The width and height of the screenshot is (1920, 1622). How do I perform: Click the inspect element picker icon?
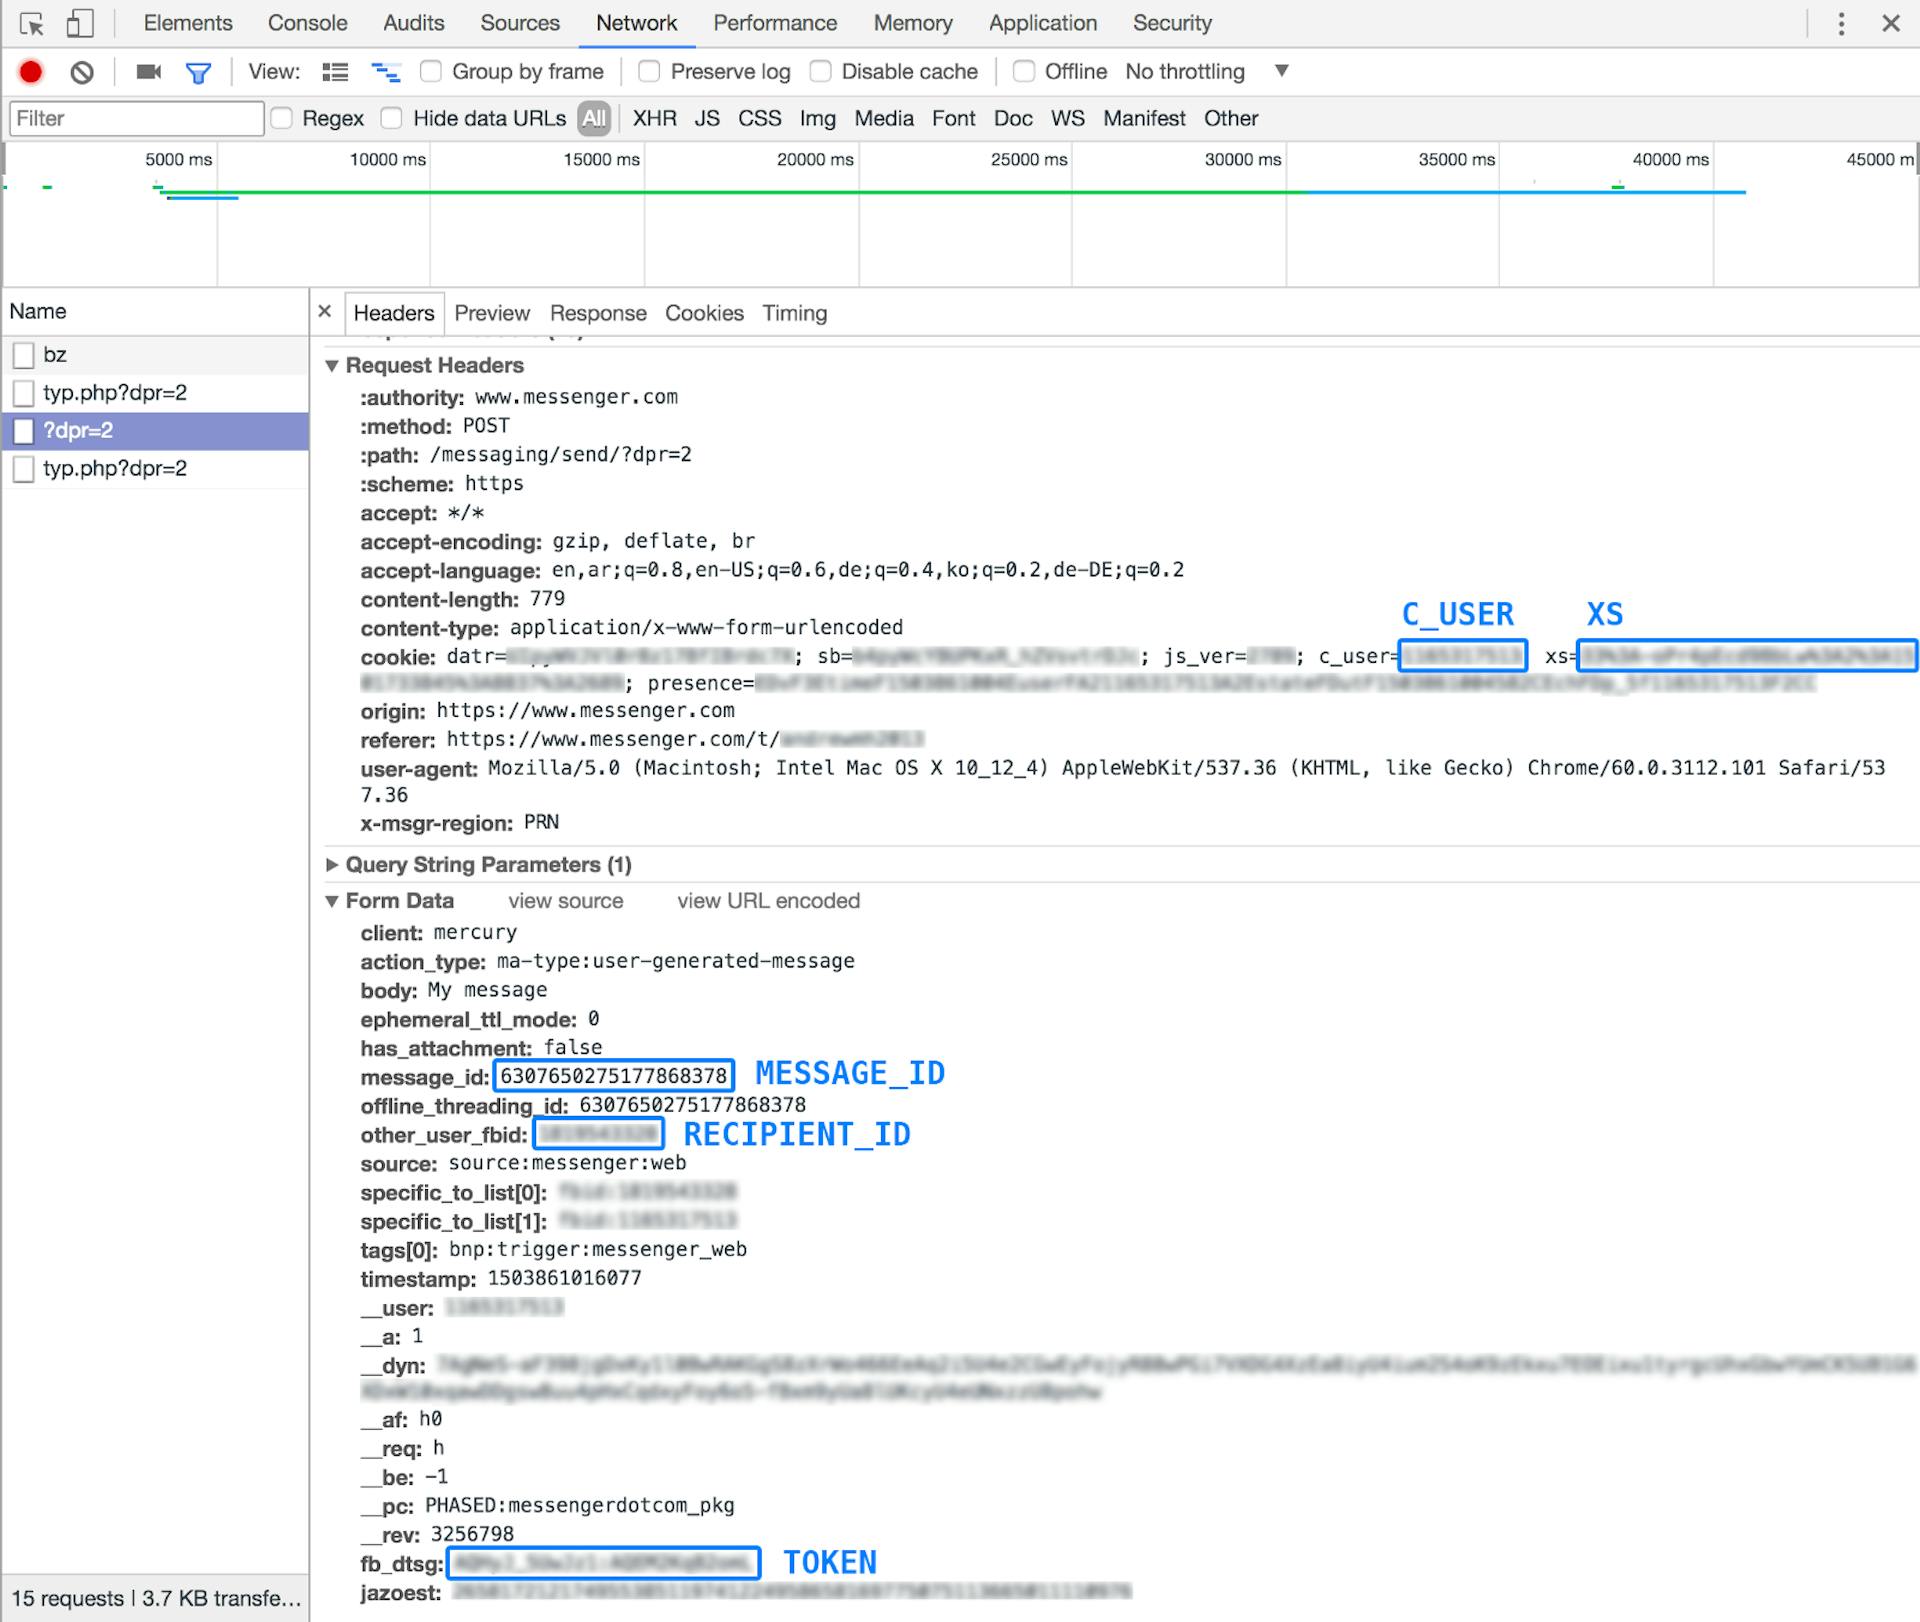tap(31, 23)
